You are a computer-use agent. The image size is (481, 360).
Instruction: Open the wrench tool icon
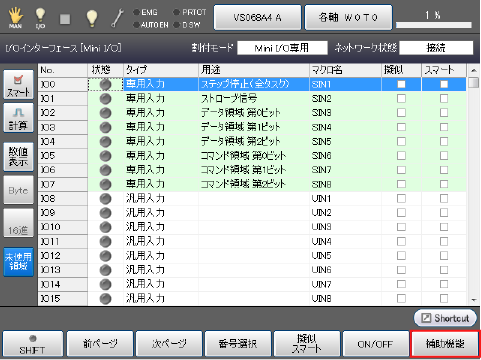[117, 18]
